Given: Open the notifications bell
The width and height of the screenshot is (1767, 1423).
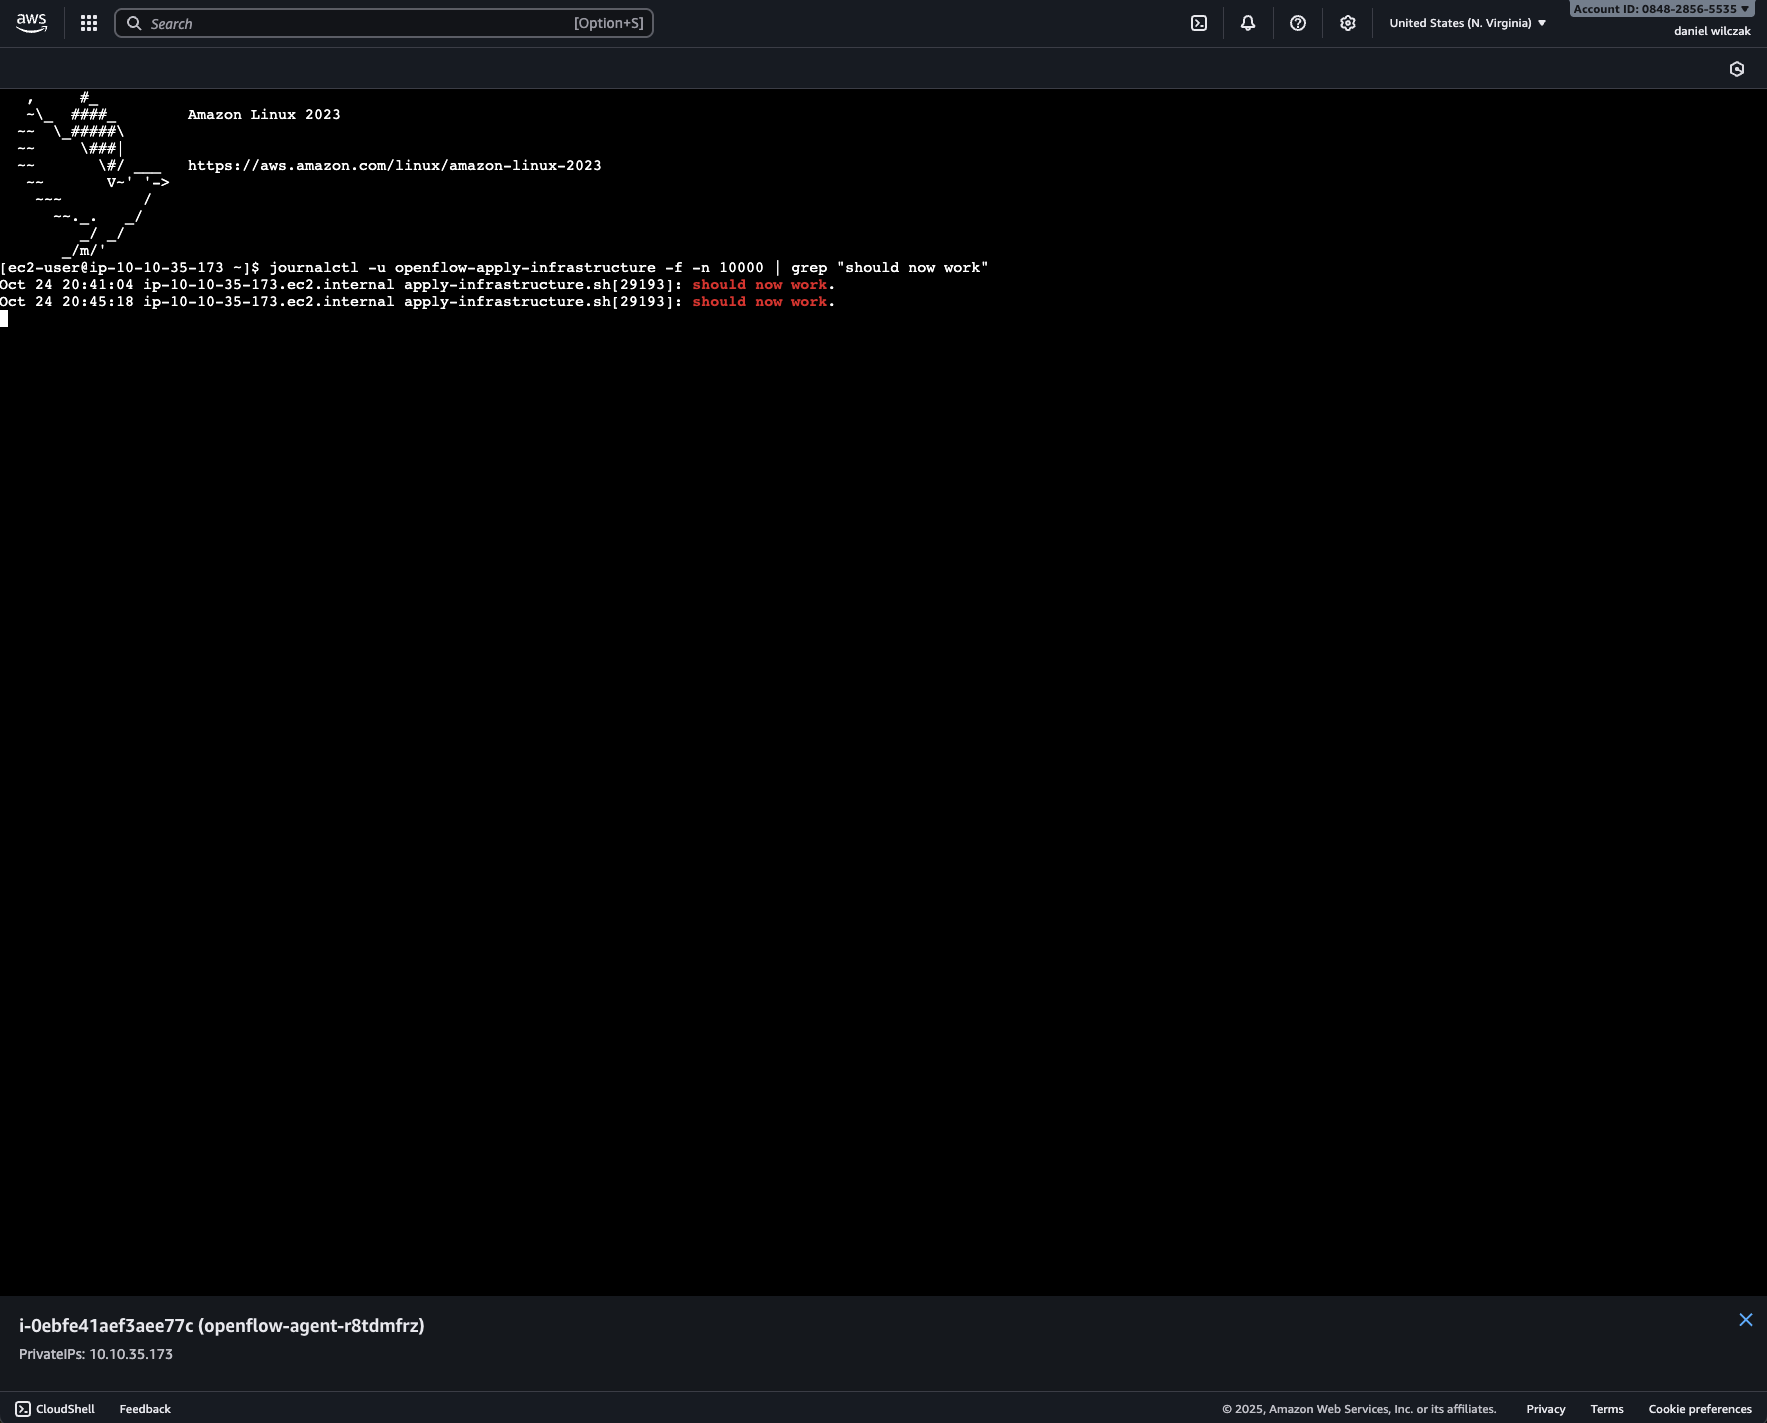Looking at the screenshot, I should [1248, 23].
